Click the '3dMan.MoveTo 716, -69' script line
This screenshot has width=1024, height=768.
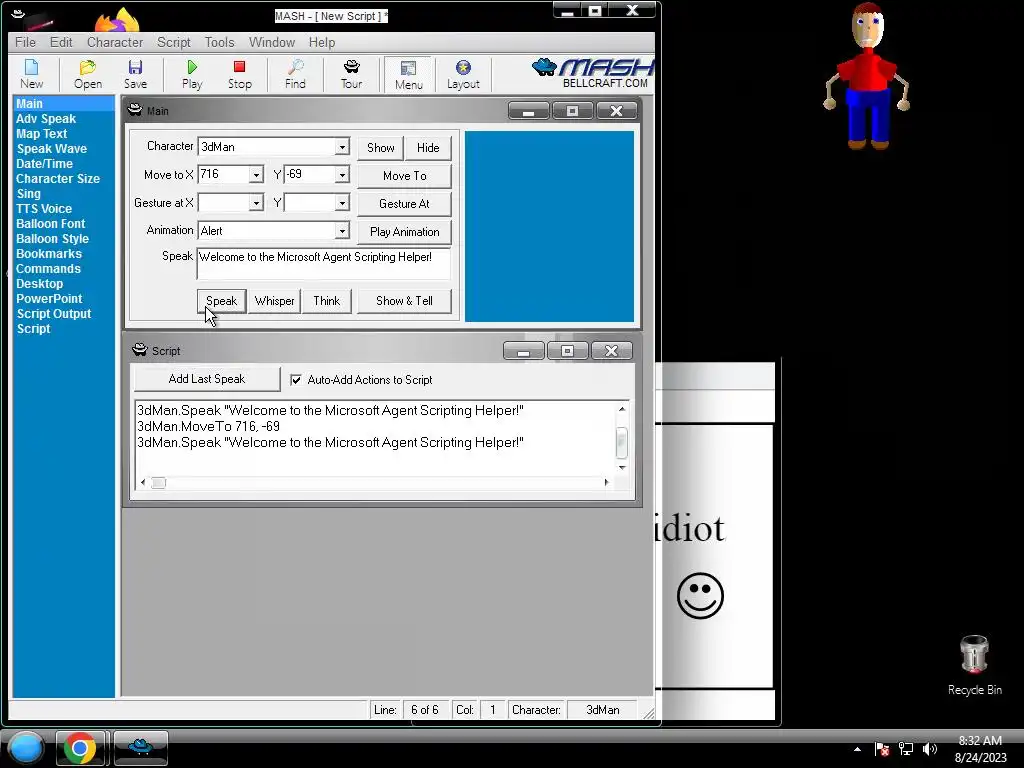208,426
